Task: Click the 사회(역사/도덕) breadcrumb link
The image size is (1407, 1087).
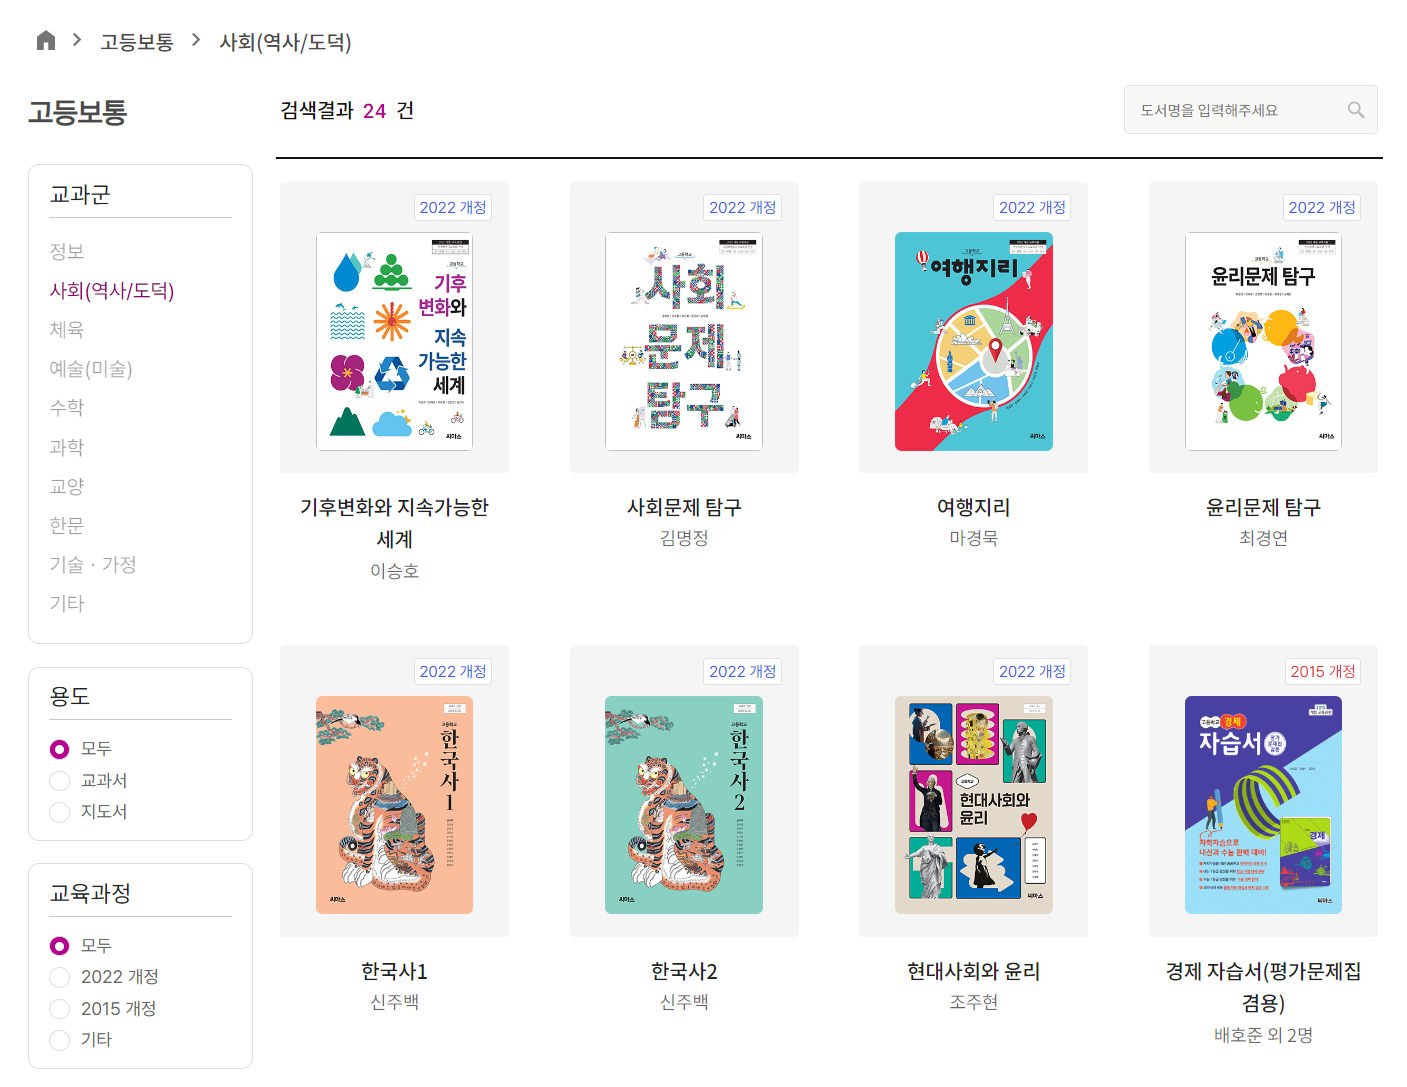Action: 286,42
